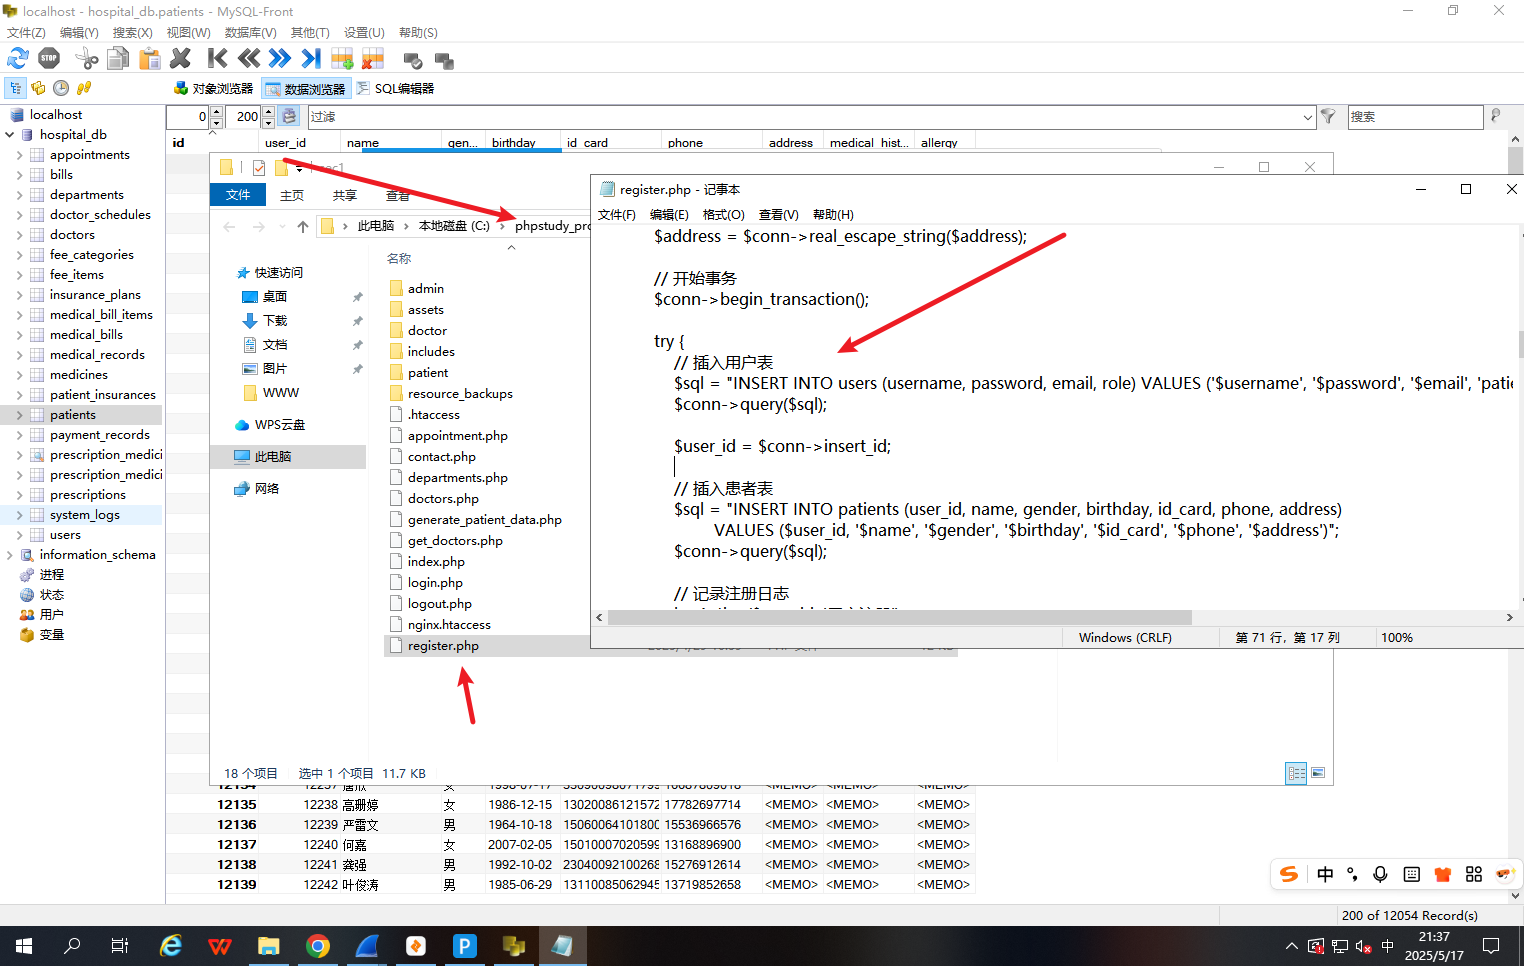Type in the 搜索 search field

pyautogui.click(x=1415, y=117)
